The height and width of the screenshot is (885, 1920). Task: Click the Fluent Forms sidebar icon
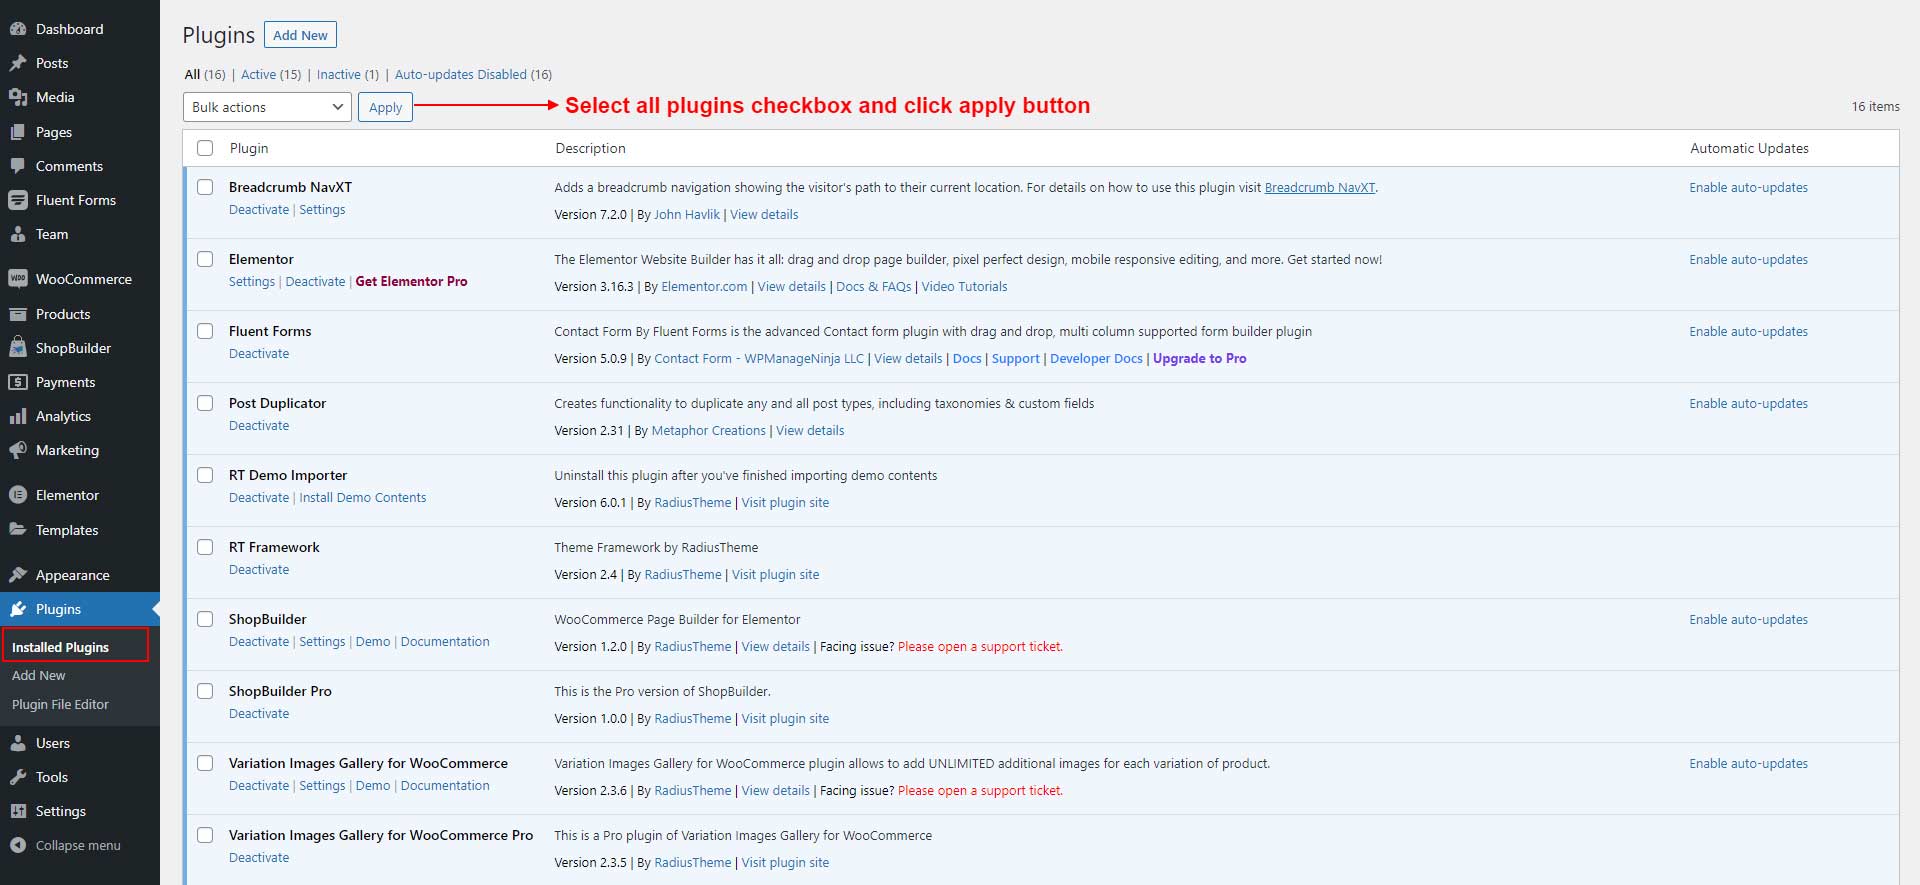tap(18, 200)
